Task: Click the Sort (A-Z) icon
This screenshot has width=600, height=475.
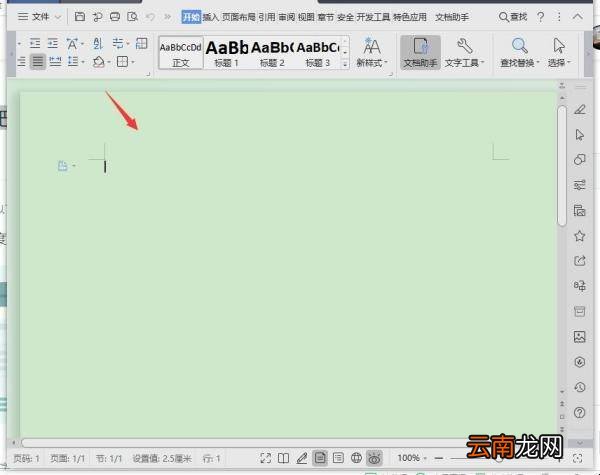Action: click(x=98, y=43)
